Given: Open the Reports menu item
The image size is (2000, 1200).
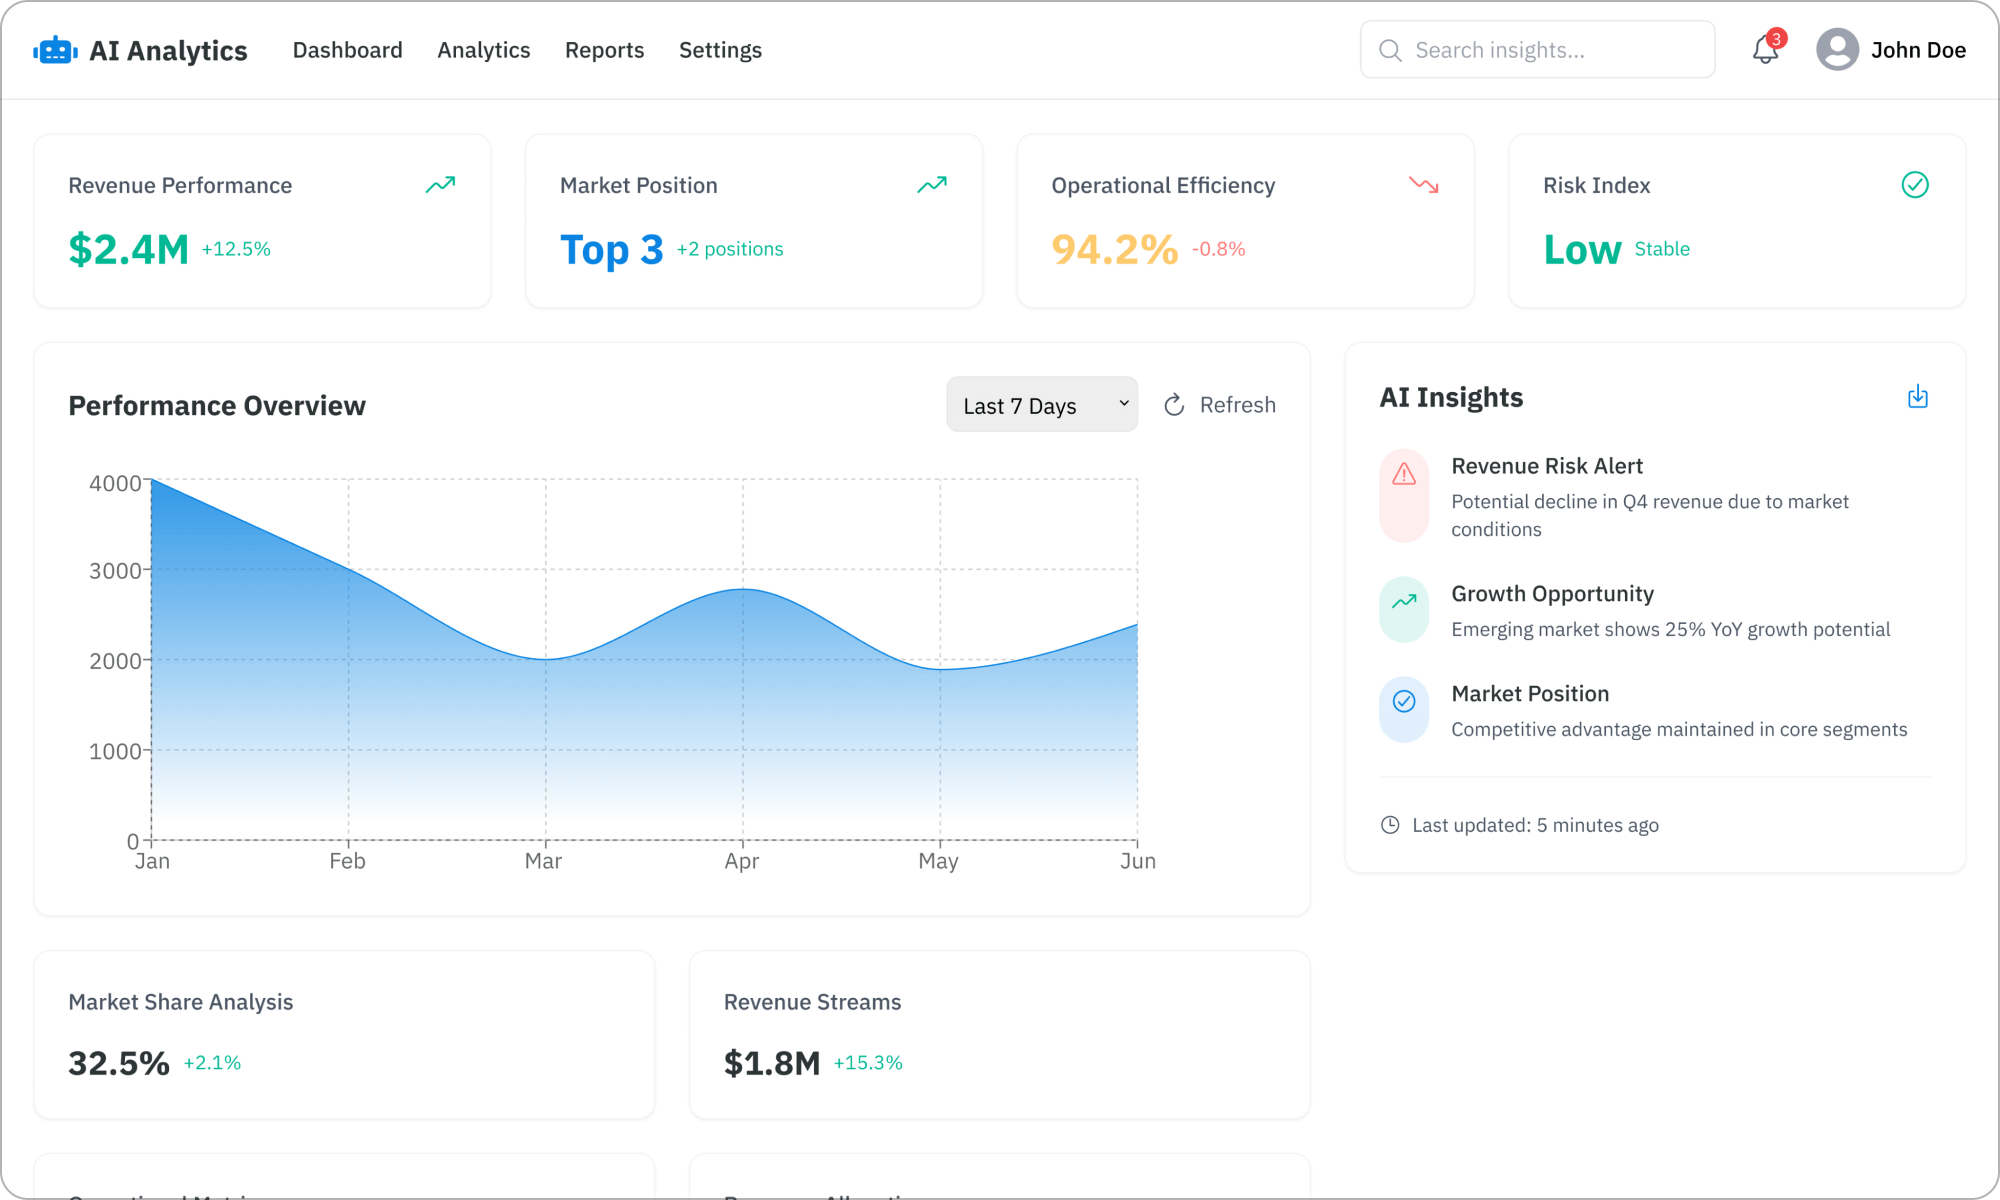Looking at the screenshot, I should coord(604,49).
